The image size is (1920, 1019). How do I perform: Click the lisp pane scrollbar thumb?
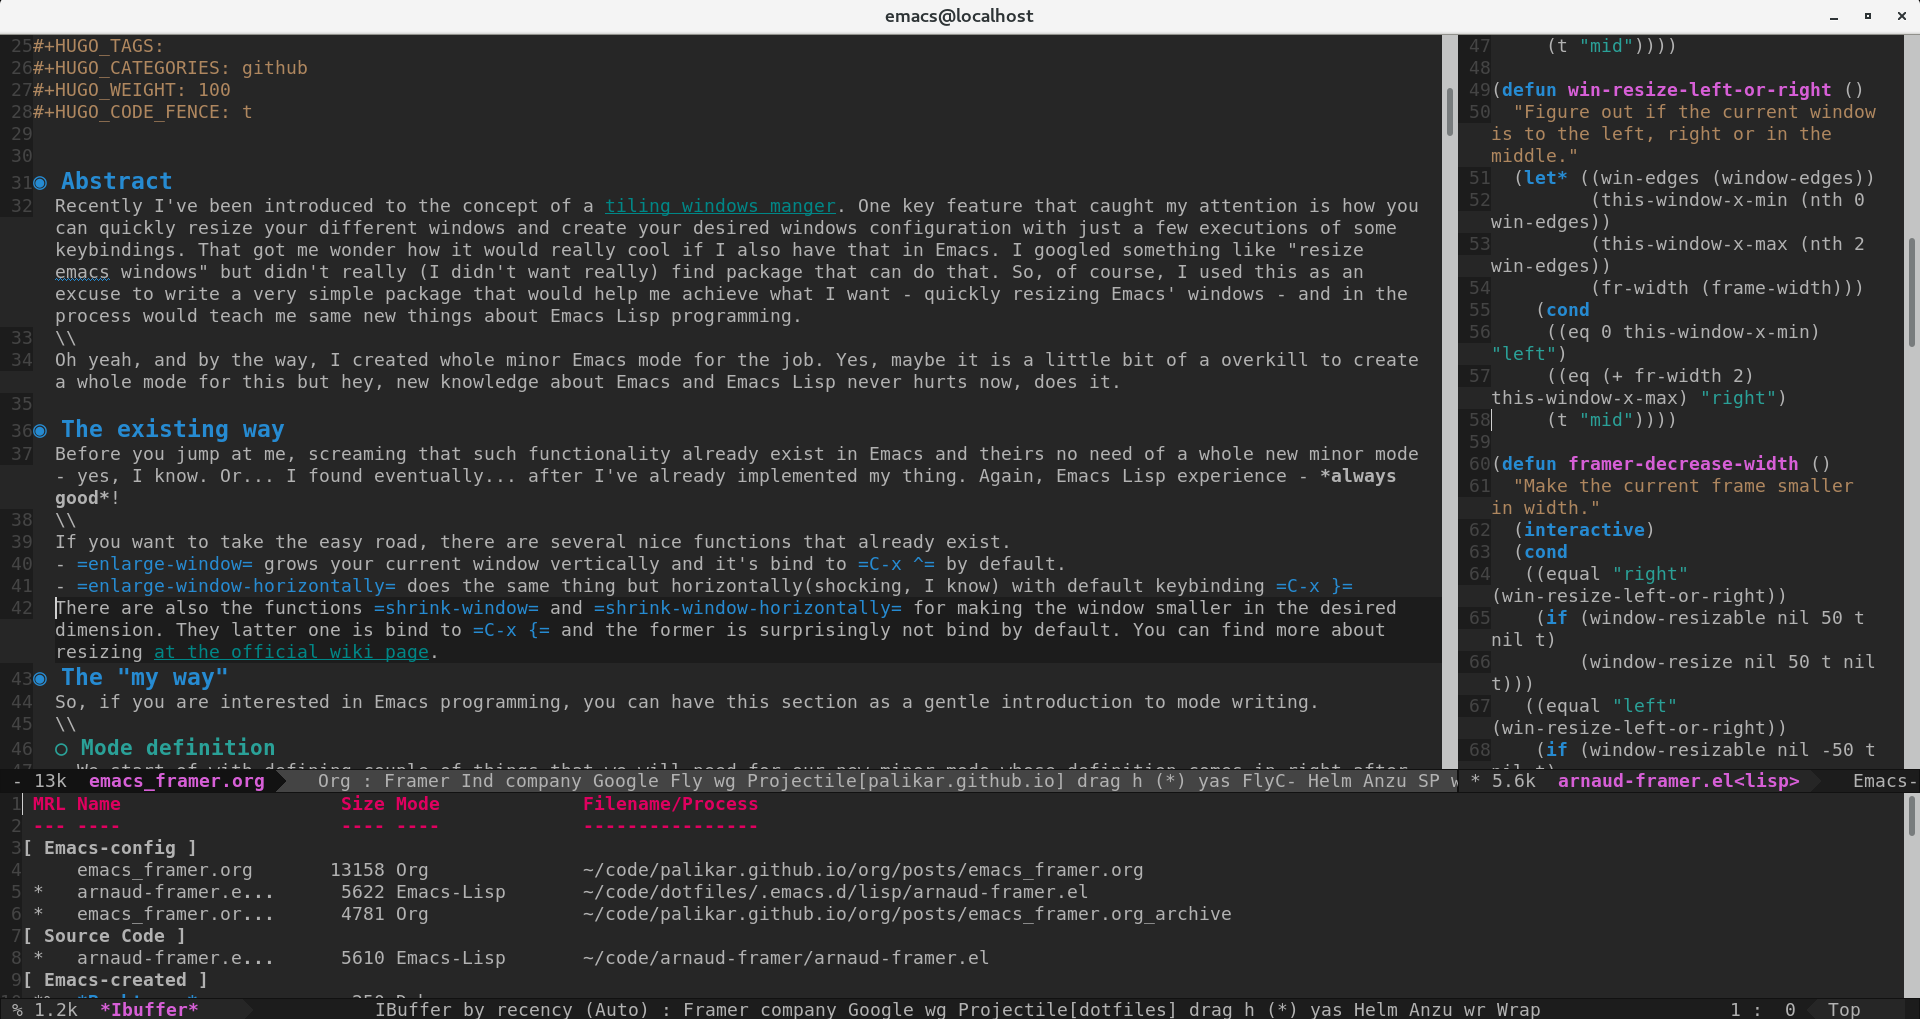pos(1912,292)
